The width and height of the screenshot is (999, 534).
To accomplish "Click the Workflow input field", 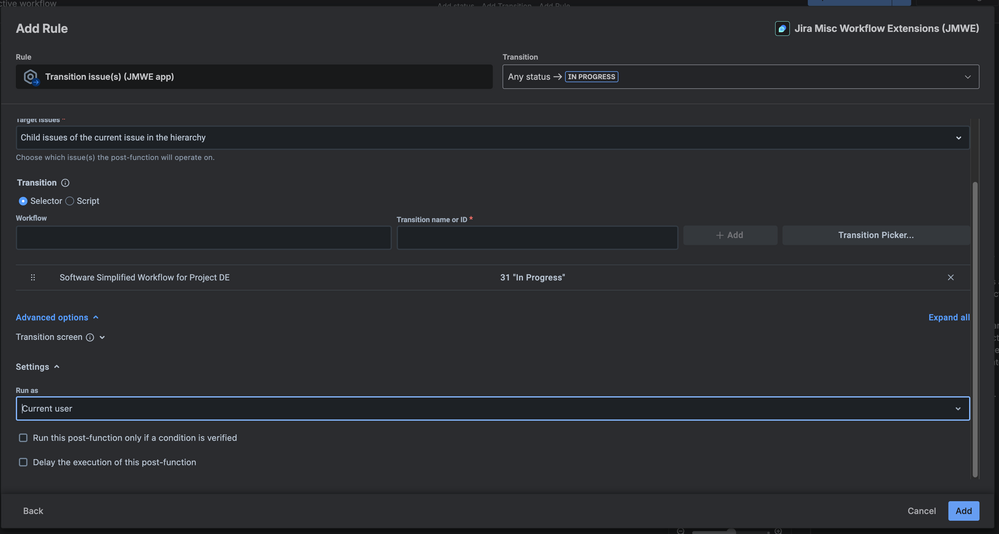I will point(203,237).
